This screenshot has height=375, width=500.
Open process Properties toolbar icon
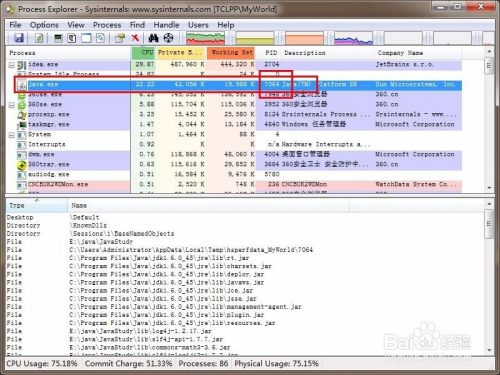point(120,38)
